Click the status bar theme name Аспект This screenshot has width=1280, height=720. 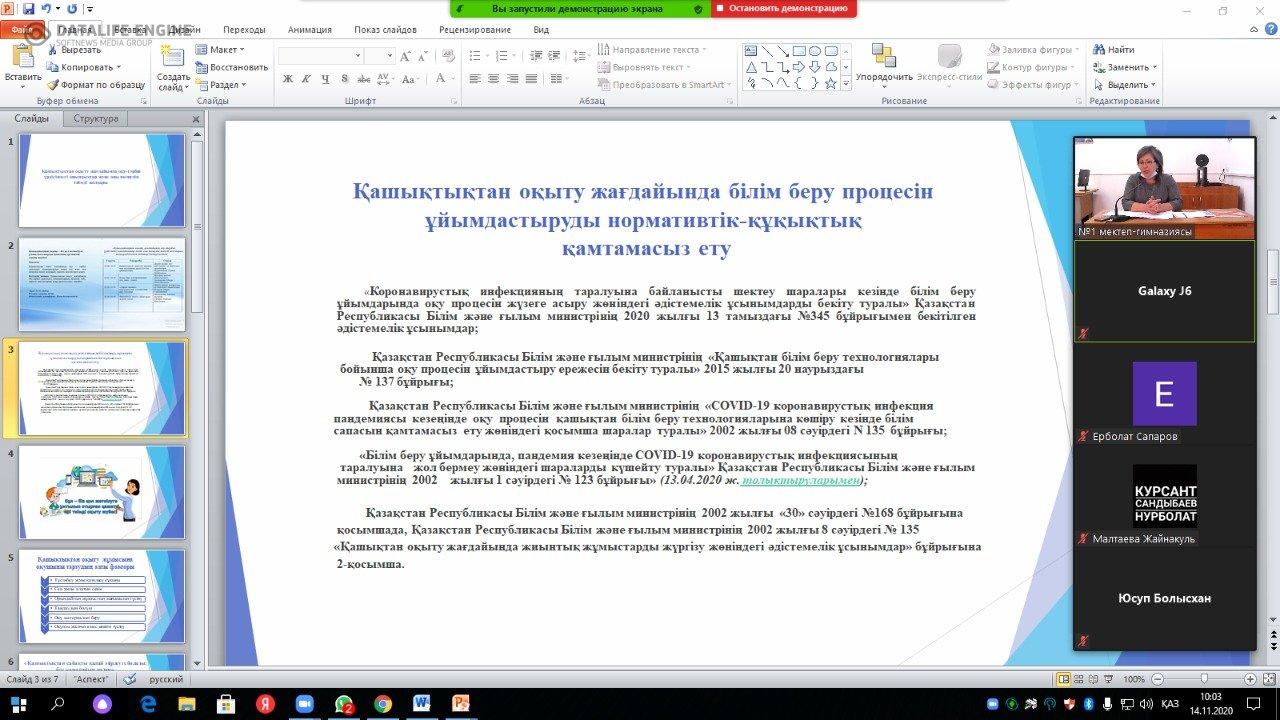pos(91,679)
